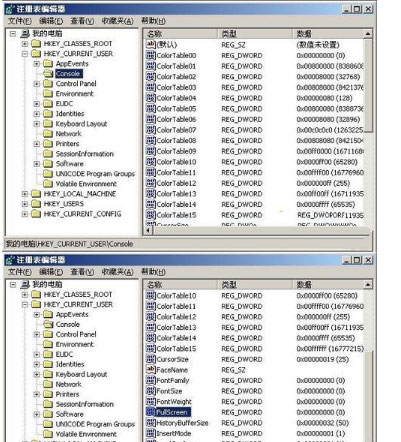Click 0x00000019 (25) data cell
This screenshot has height=442, width=401.
pos(322,359)
